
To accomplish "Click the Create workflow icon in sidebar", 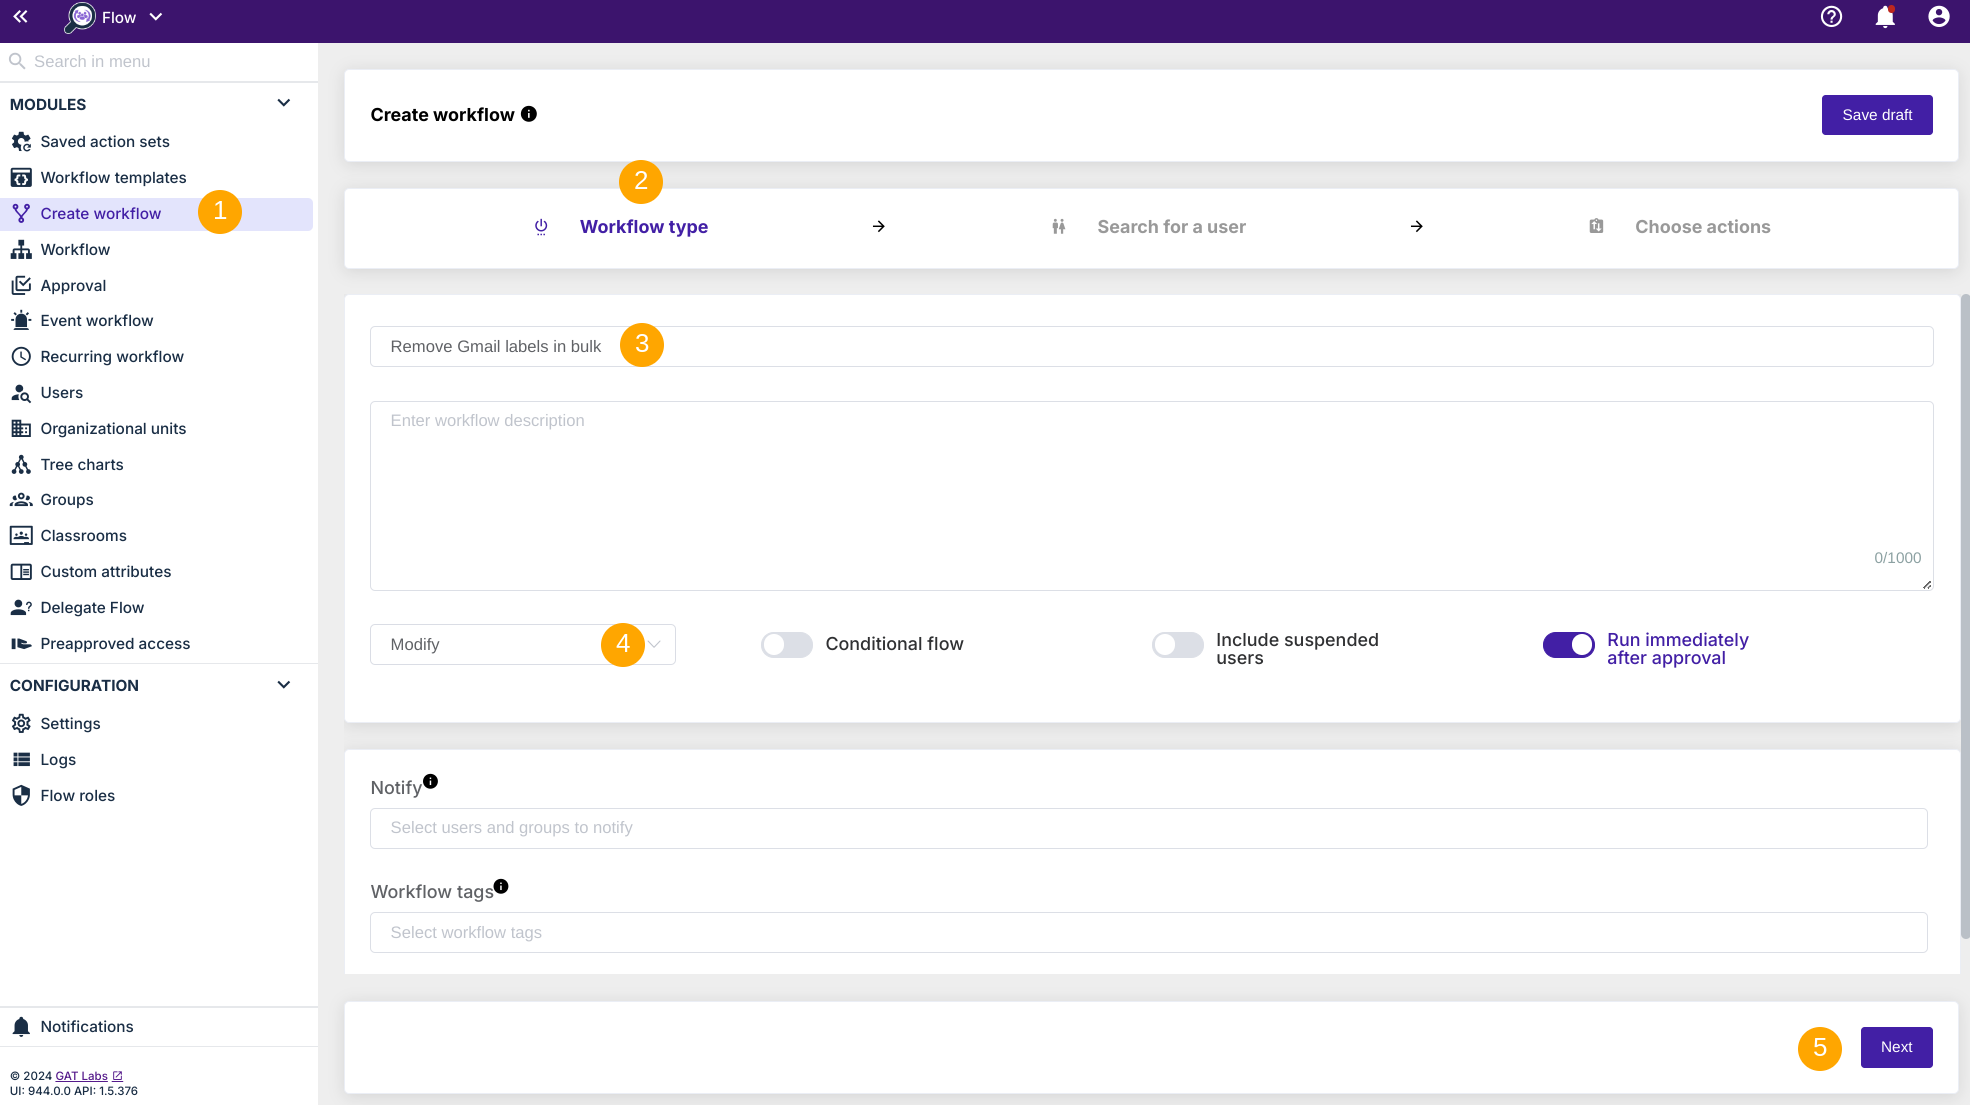I will click(22, 212).
